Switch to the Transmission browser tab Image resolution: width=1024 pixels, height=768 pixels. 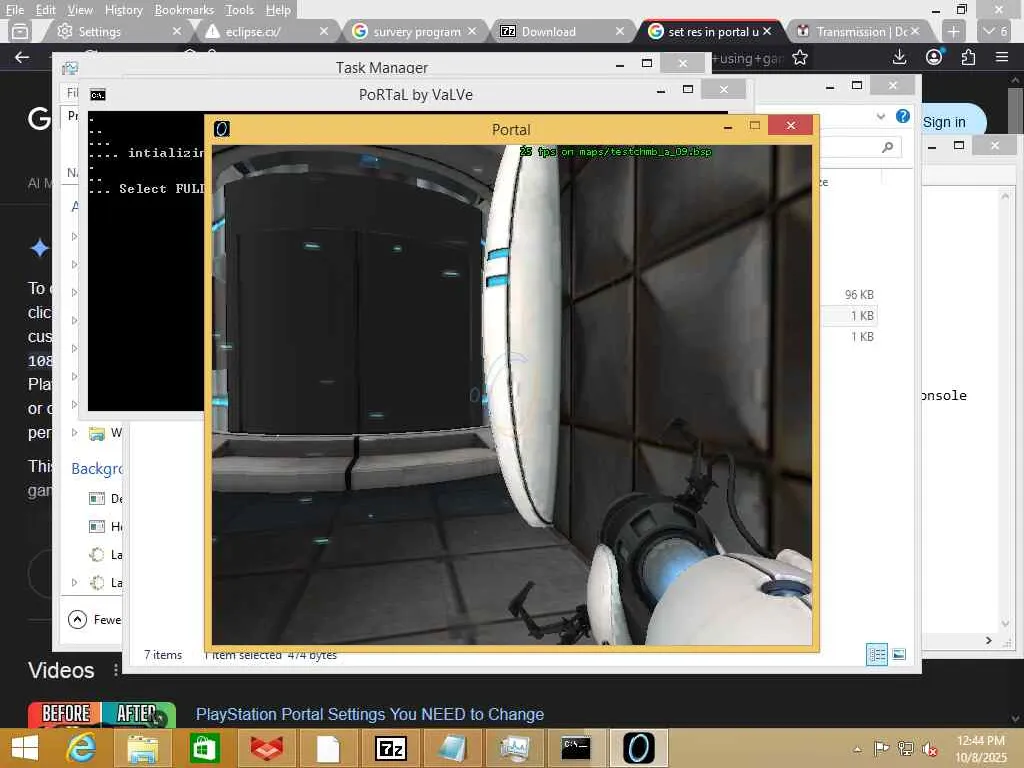click(x=856, y=31)
